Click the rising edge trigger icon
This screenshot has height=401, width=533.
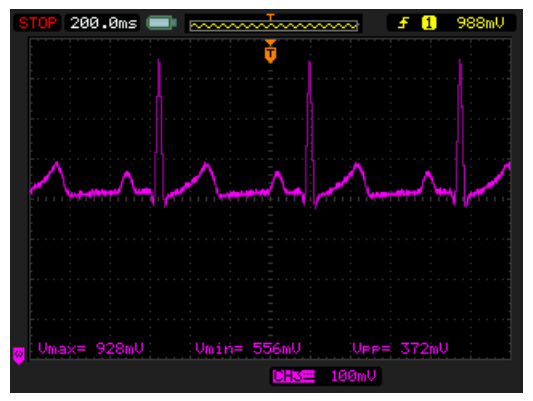pos(403,23)
